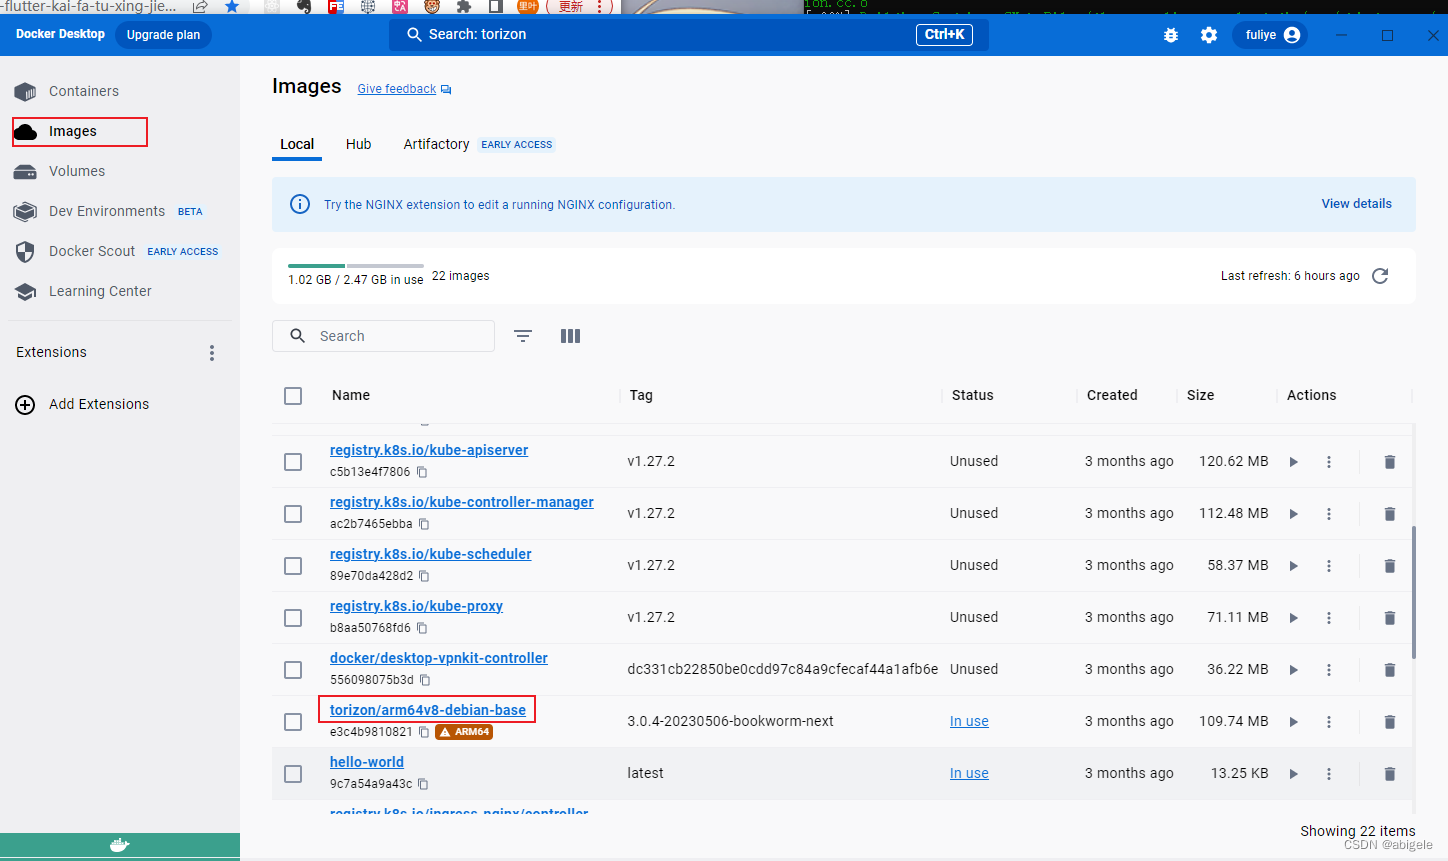1448x861 pixels.
Task: Open the registry.k8s.io/kube-proxy image link
Action: click(416, 606)
